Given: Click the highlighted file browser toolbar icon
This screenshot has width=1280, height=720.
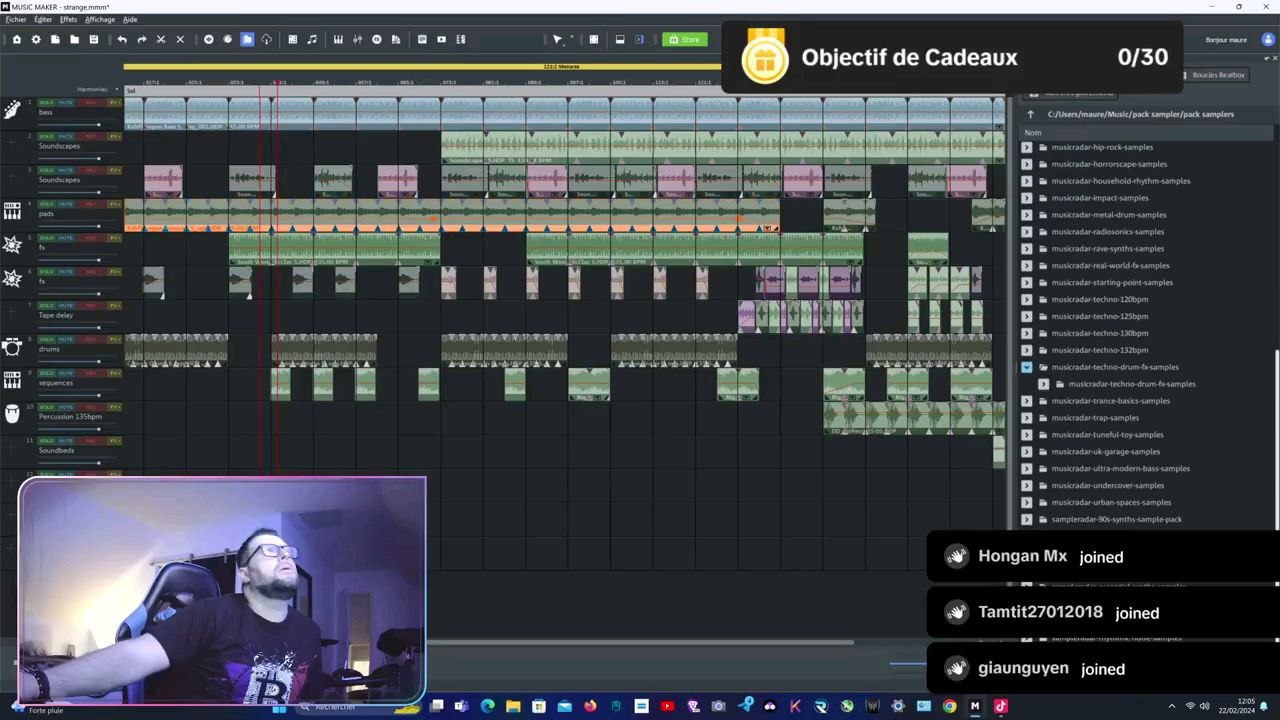Looking at the screenshot, I should (247, 39).
